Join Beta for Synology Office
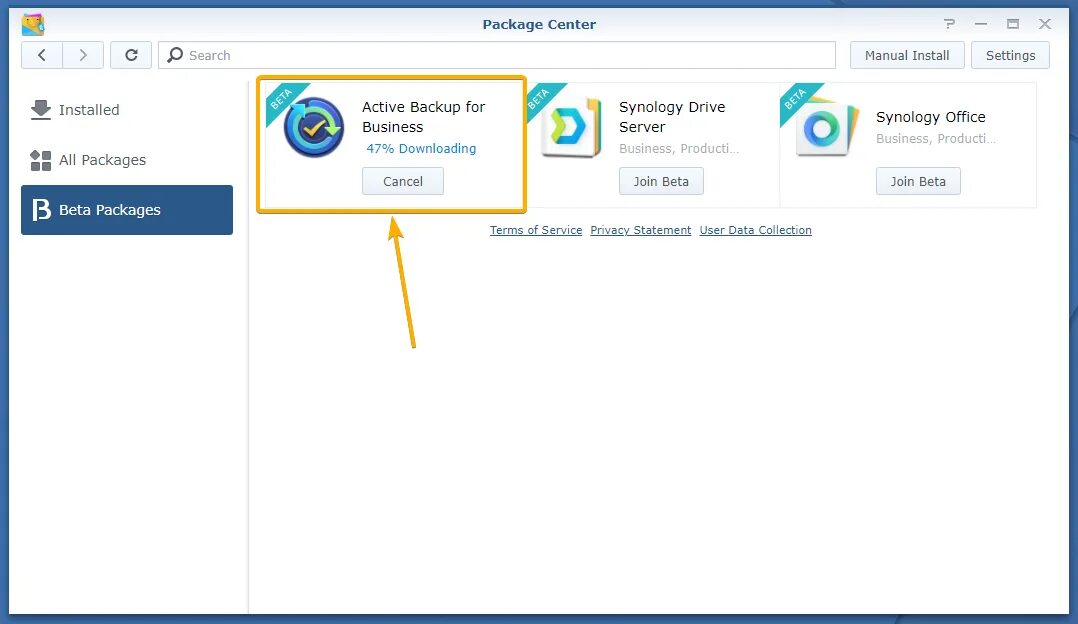Viewport: 1078px width, 624px height. 918,181
